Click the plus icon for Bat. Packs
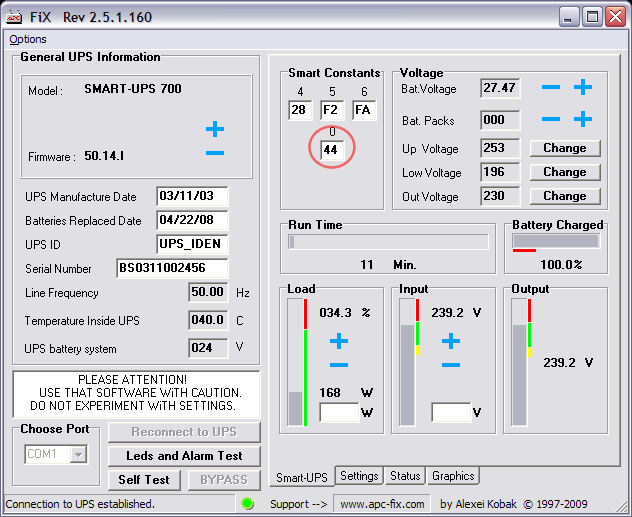 [x=583, y=119]
